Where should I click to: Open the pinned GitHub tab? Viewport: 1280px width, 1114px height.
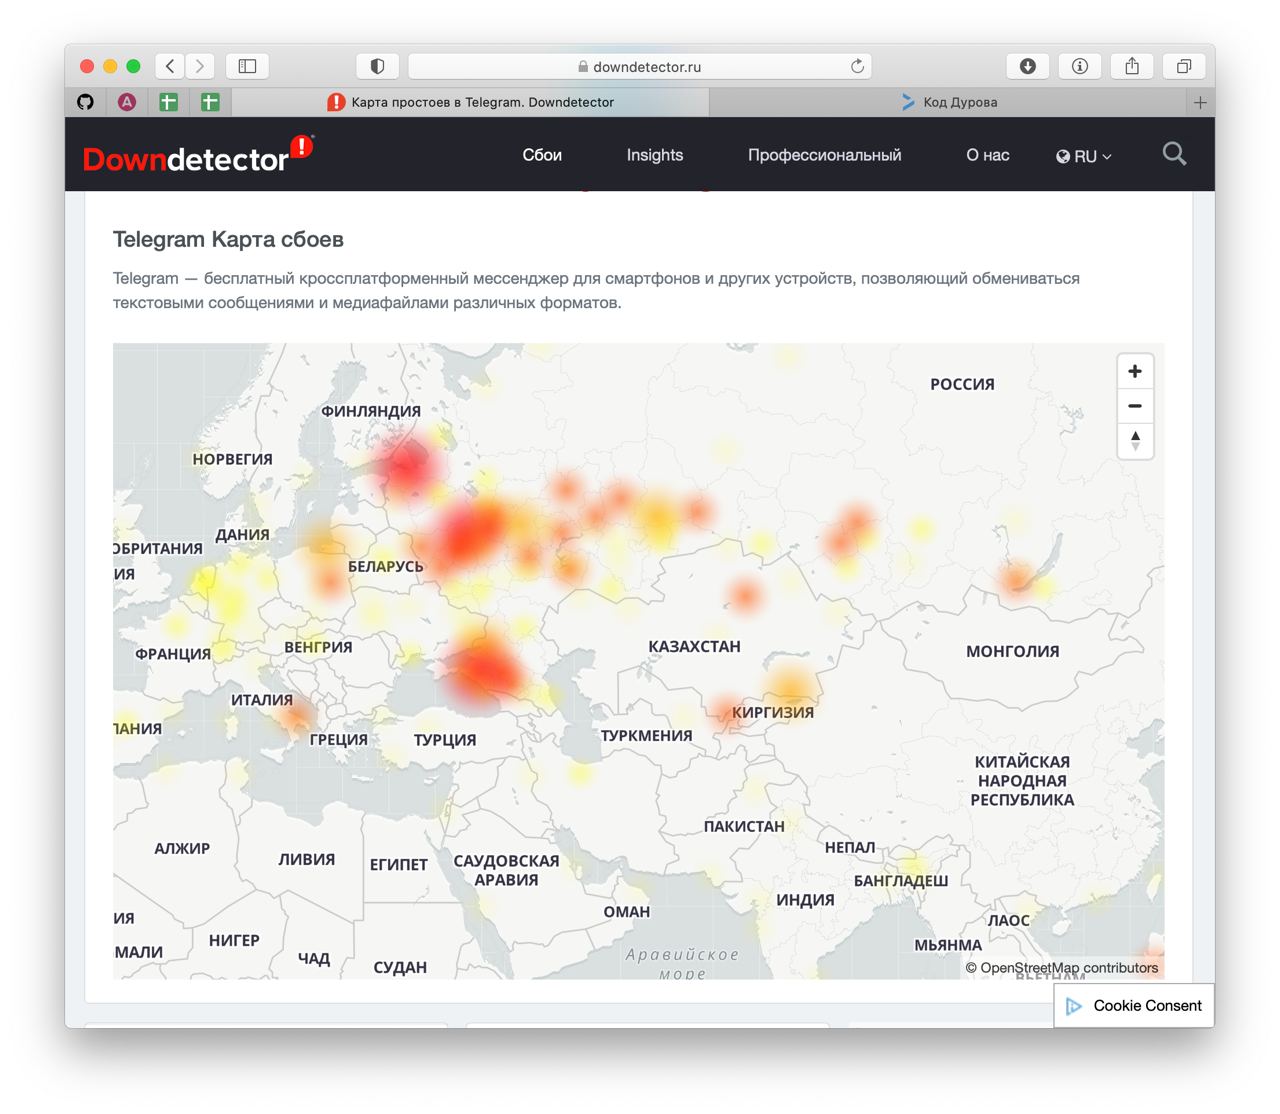click(86, 102)
